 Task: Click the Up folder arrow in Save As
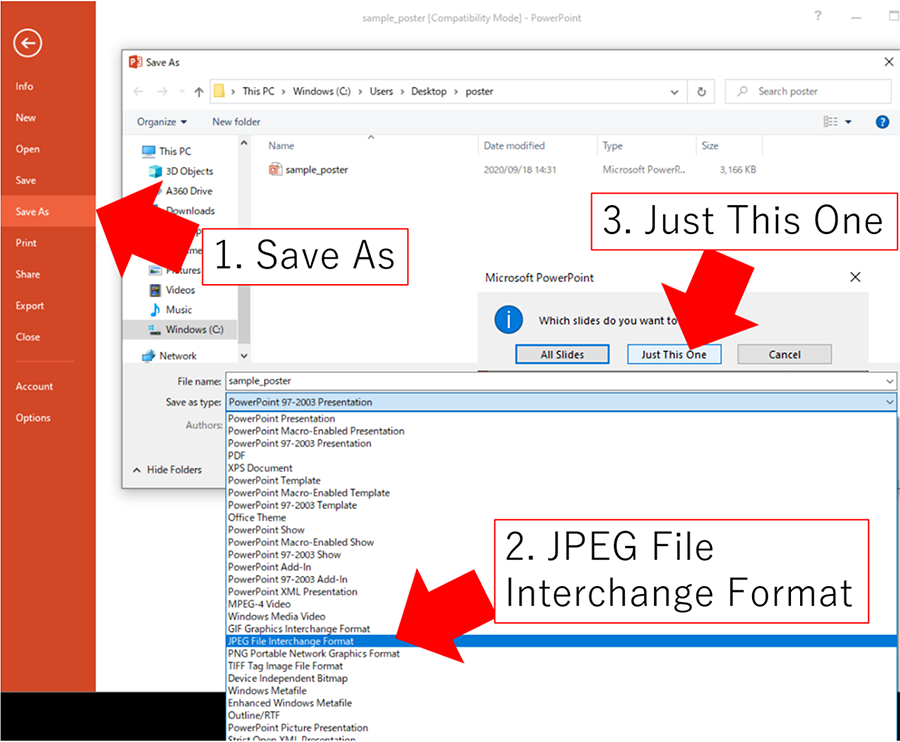click(199, 92)
